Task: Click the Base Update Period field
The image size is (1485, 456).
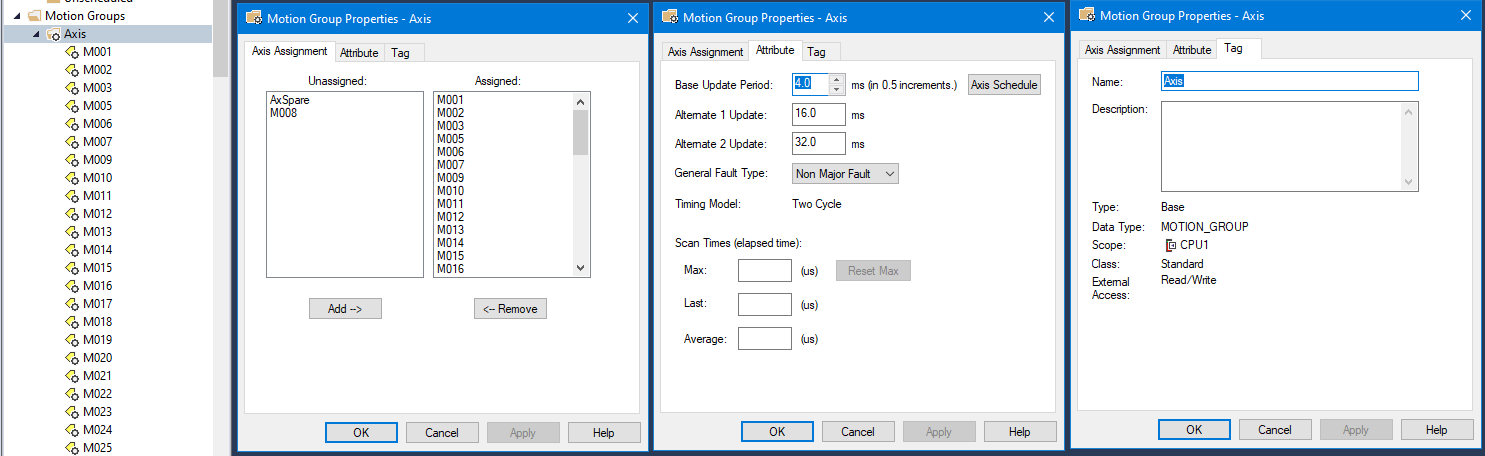Action: (x=818, y=84)
